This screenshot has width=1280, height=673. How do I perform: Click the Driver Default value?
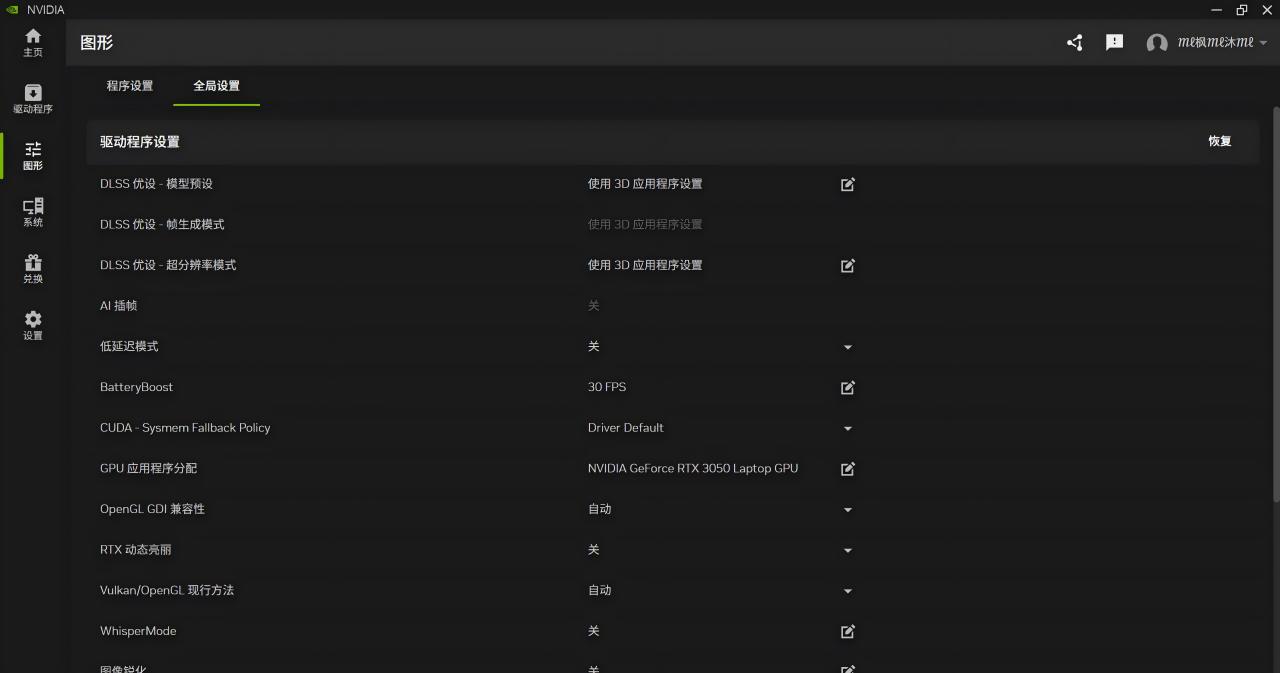[626, 428]
